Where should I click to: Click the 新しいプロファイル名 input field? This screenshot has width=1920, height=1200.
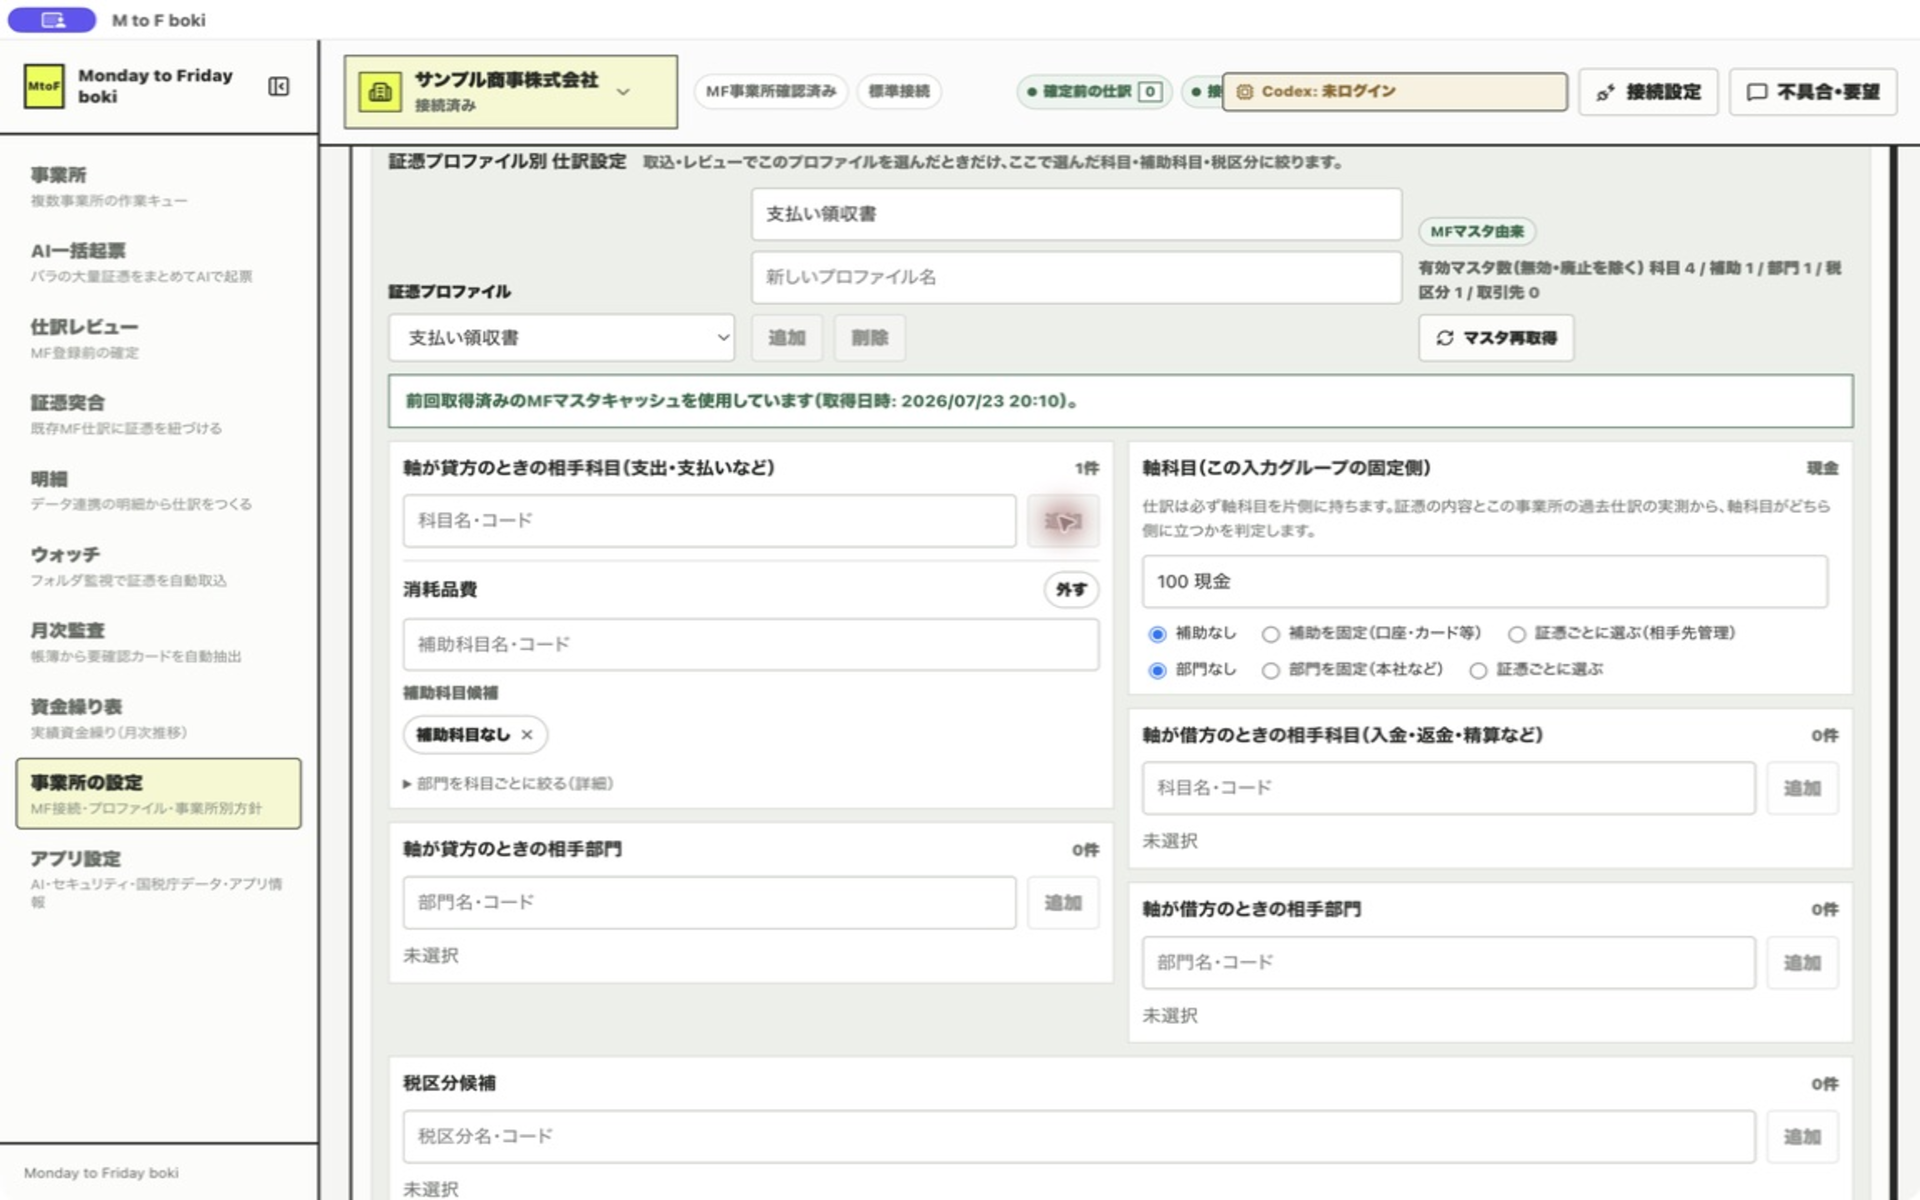1076,277
